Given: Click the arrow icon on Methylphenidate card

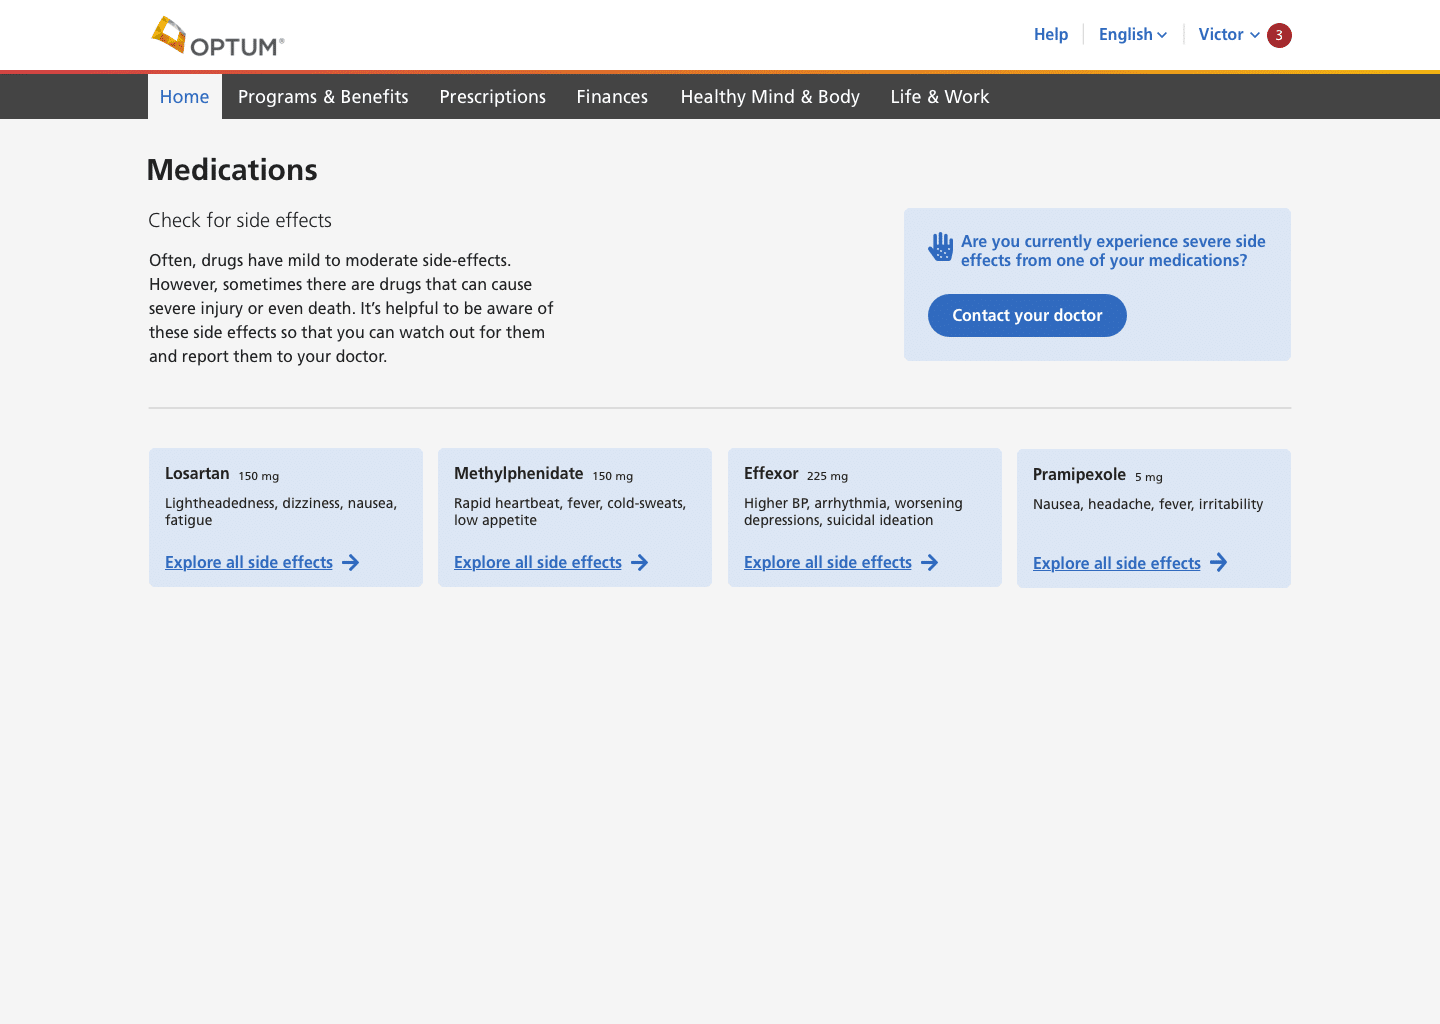Looking at the screenshot, I should pyautogui.click(x=640, y=563).
